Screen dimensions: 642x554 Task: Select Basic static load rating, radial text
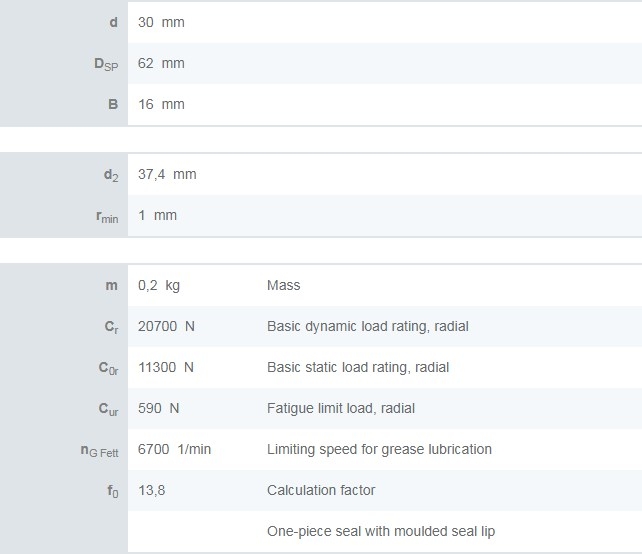tap(358, 367)
